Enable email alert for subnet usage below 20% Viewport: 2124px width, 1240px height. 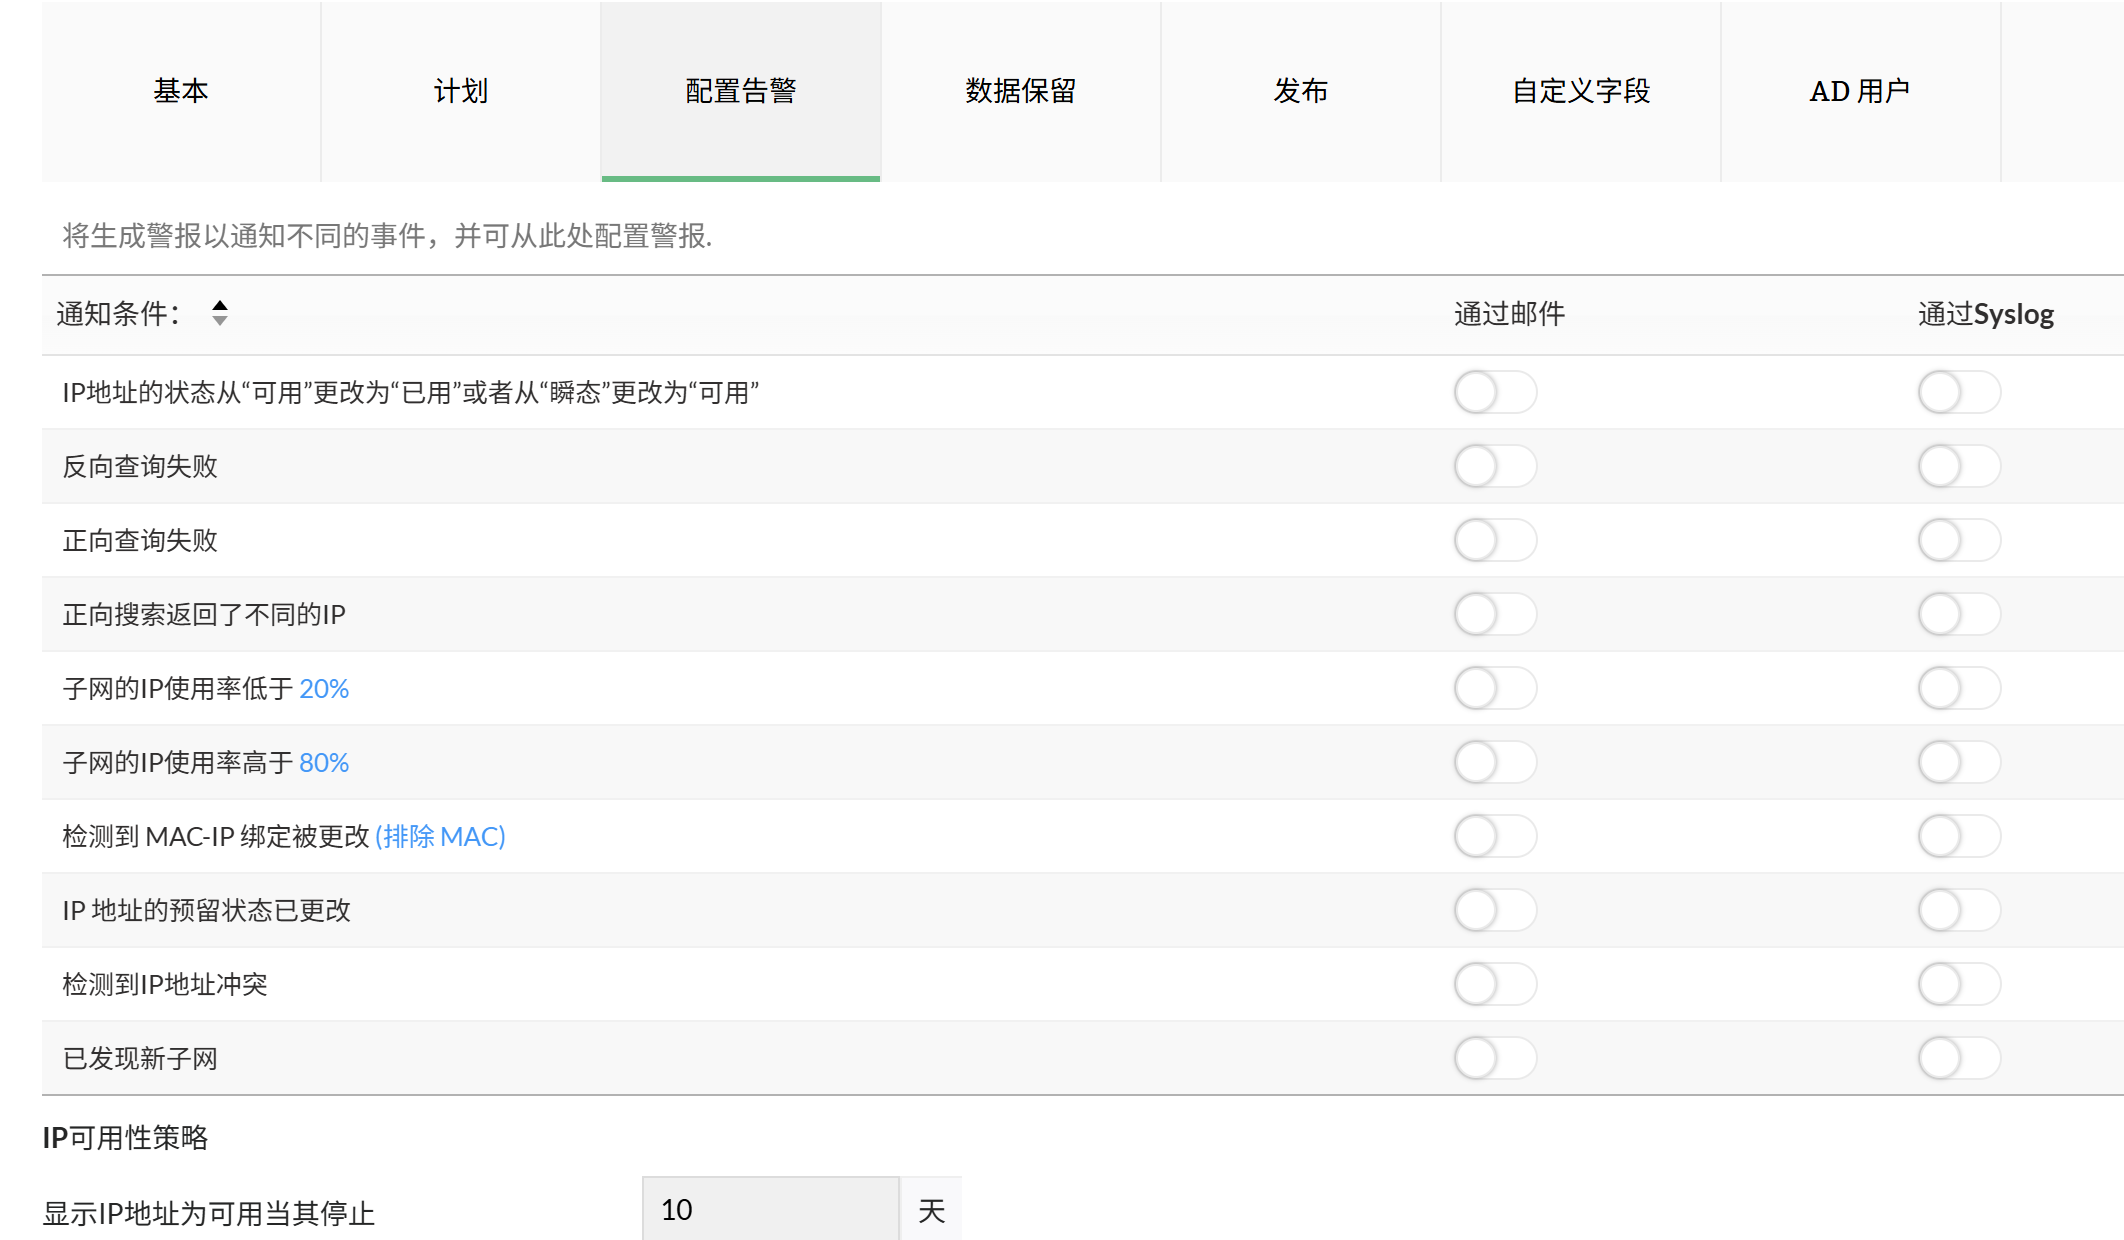1495,688
